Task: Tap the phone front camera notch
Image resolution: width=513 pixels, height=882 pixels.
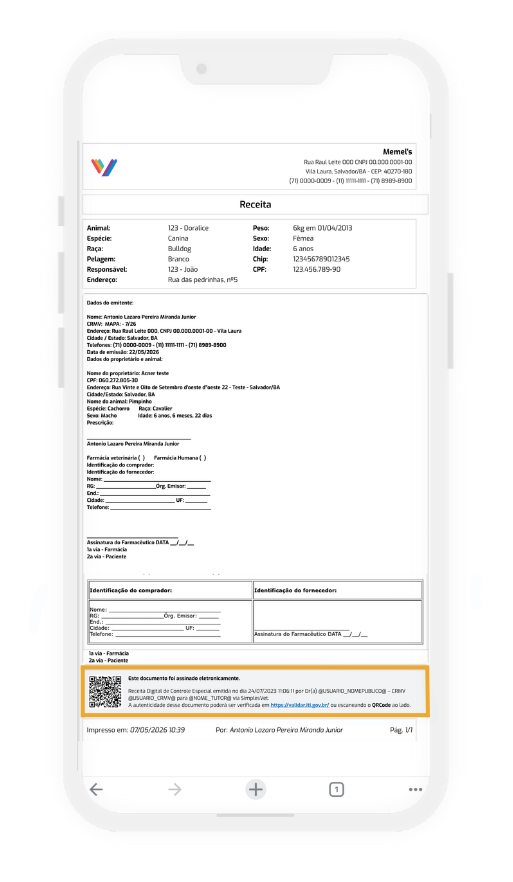Action: 201,69
